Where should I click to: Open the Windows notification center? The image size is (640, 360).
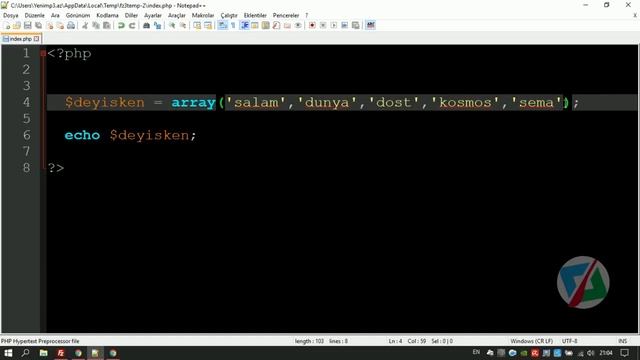[624, 353]
